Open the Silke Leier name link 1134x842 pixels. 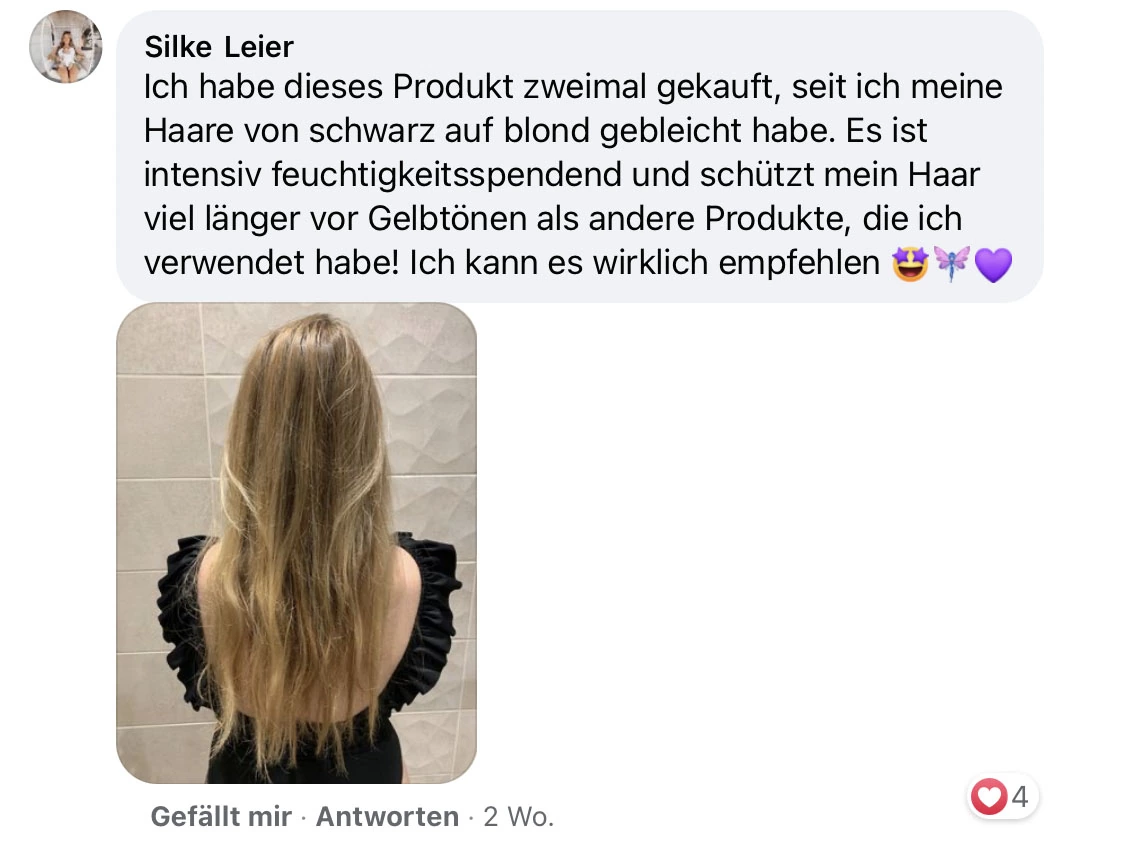(219, 47)
